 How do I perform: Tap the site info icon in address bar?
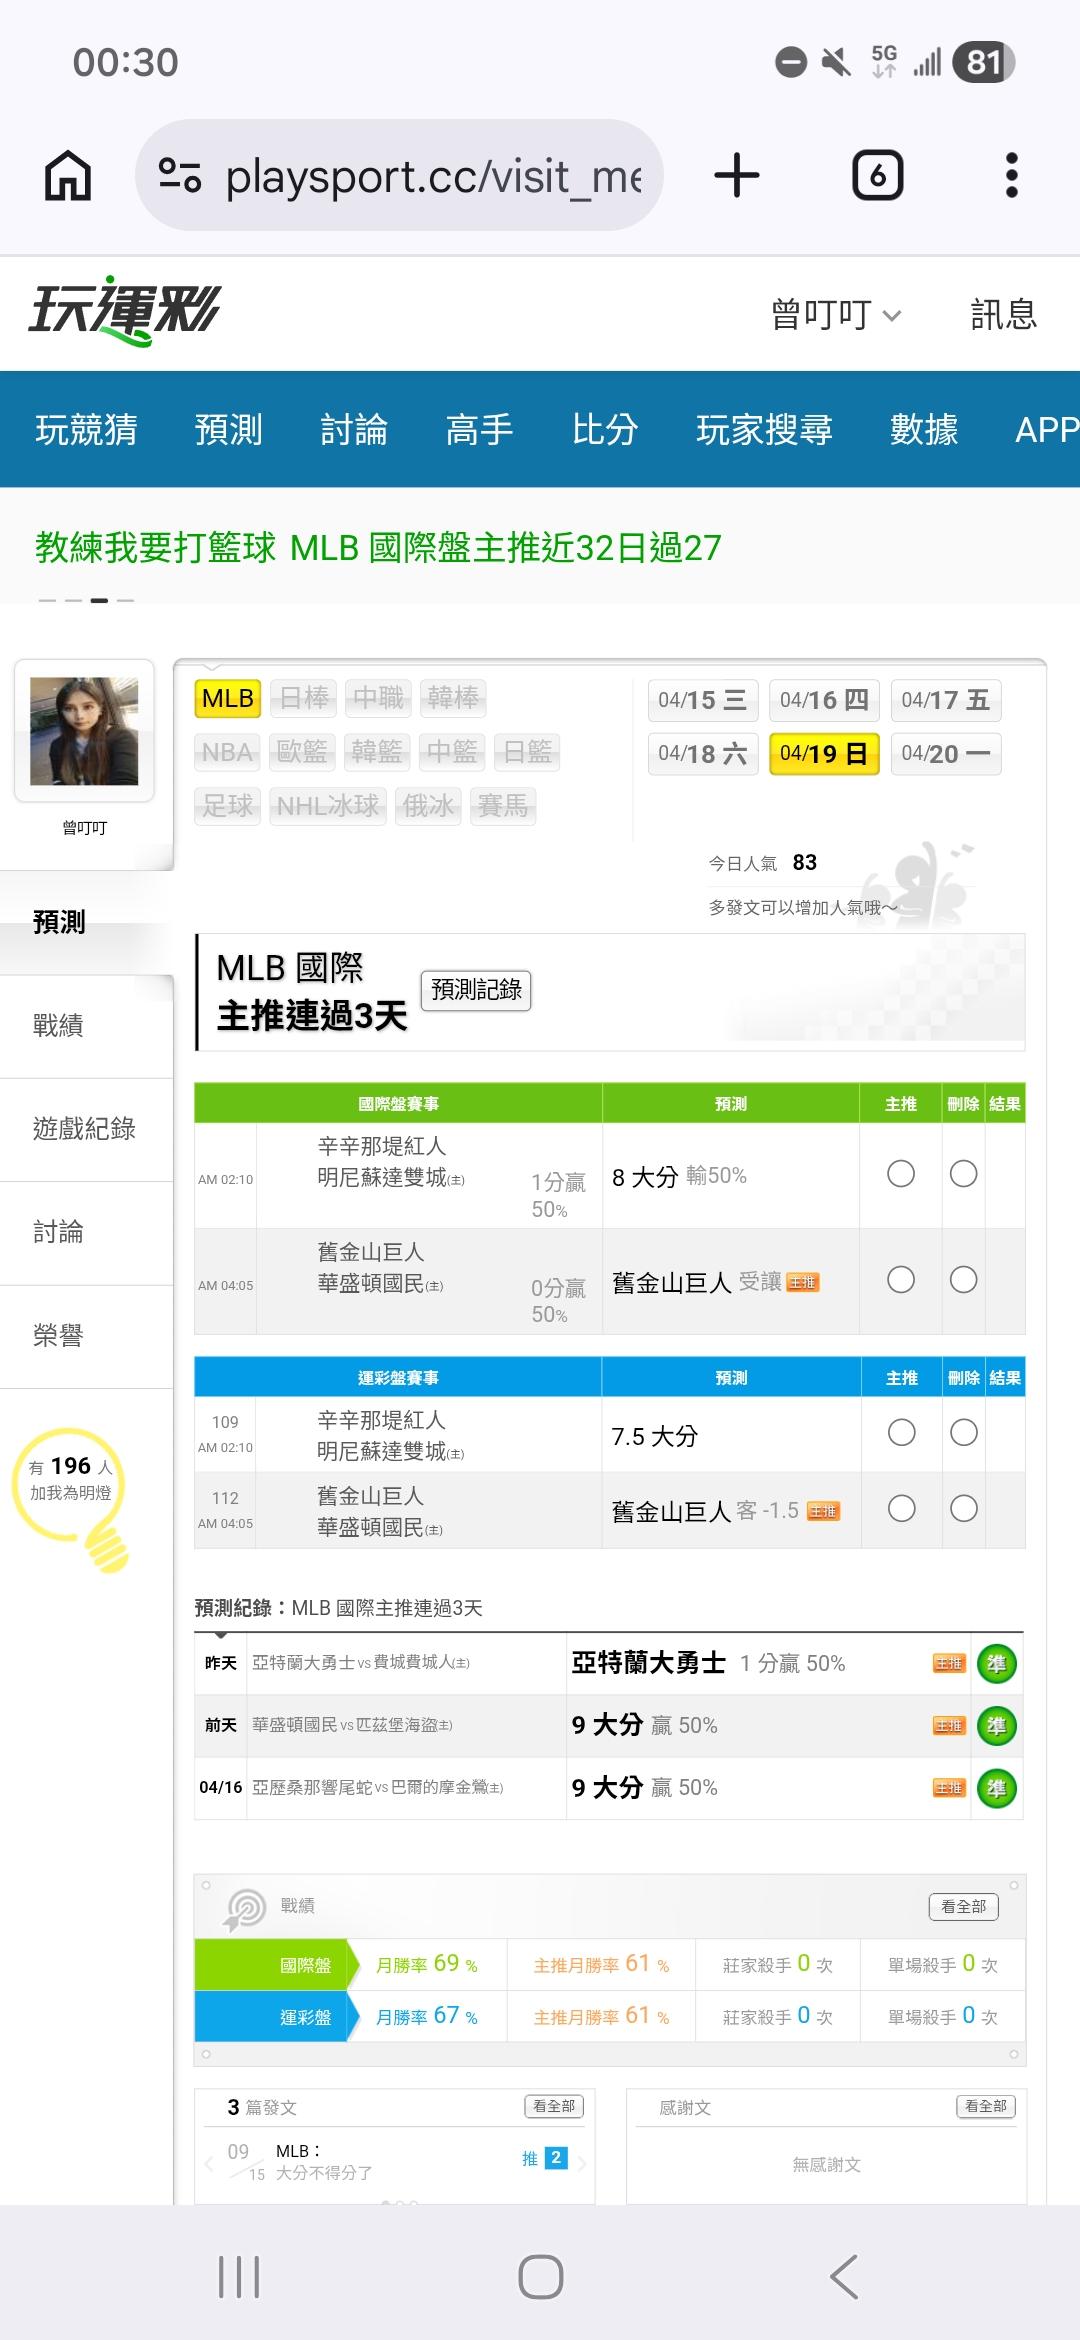[x=180, y=176]
